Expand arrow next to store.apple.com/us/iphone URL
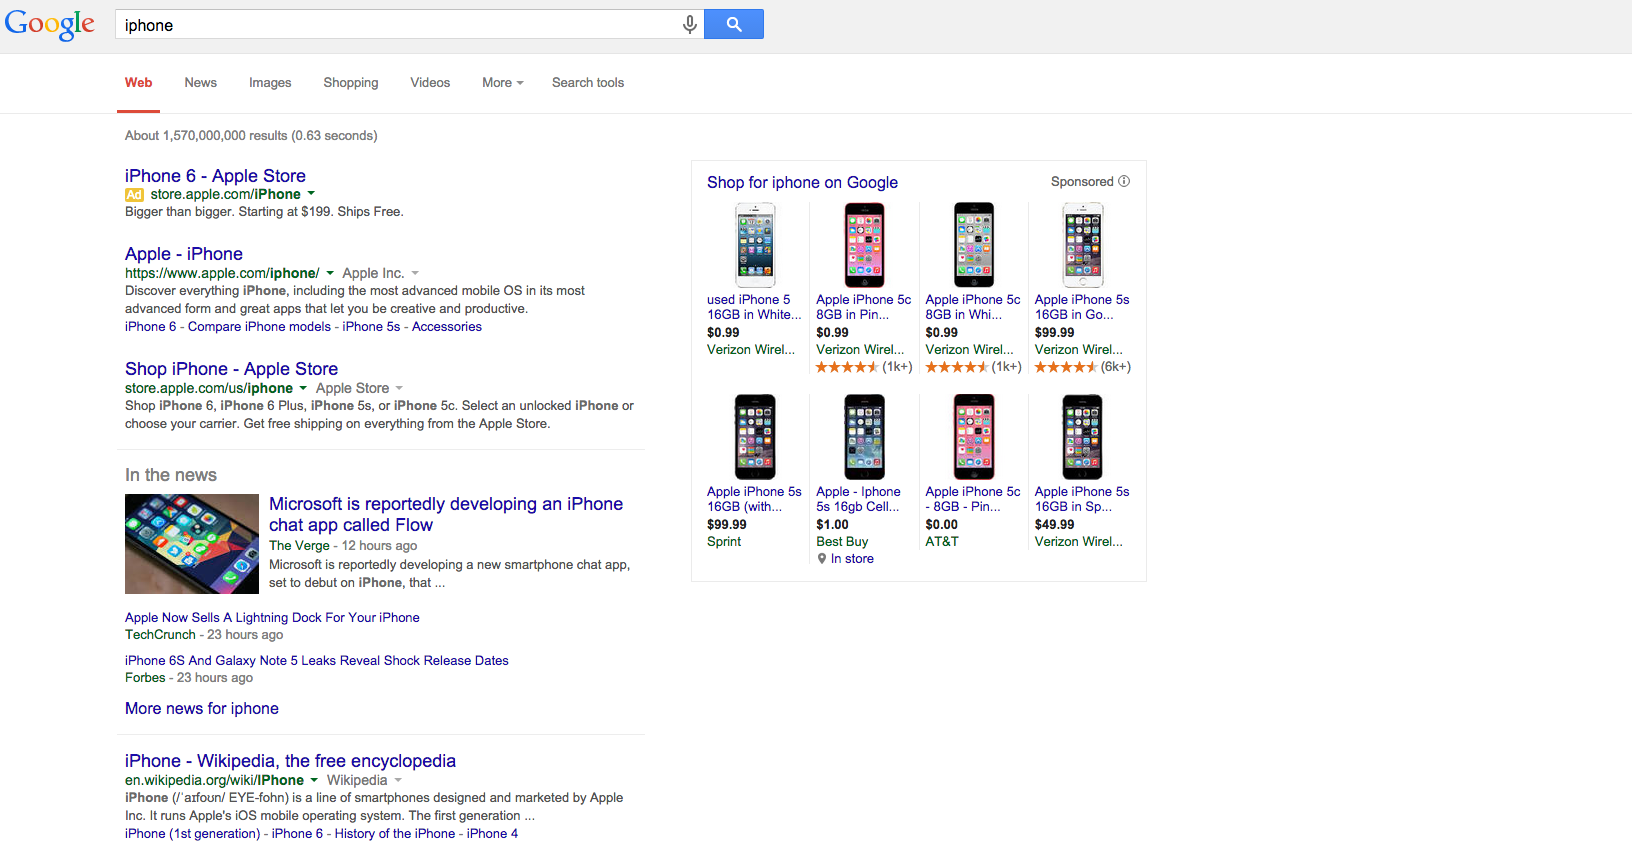Image resolution: width=1632 pixels, height=860 pixels. point(303,388)
